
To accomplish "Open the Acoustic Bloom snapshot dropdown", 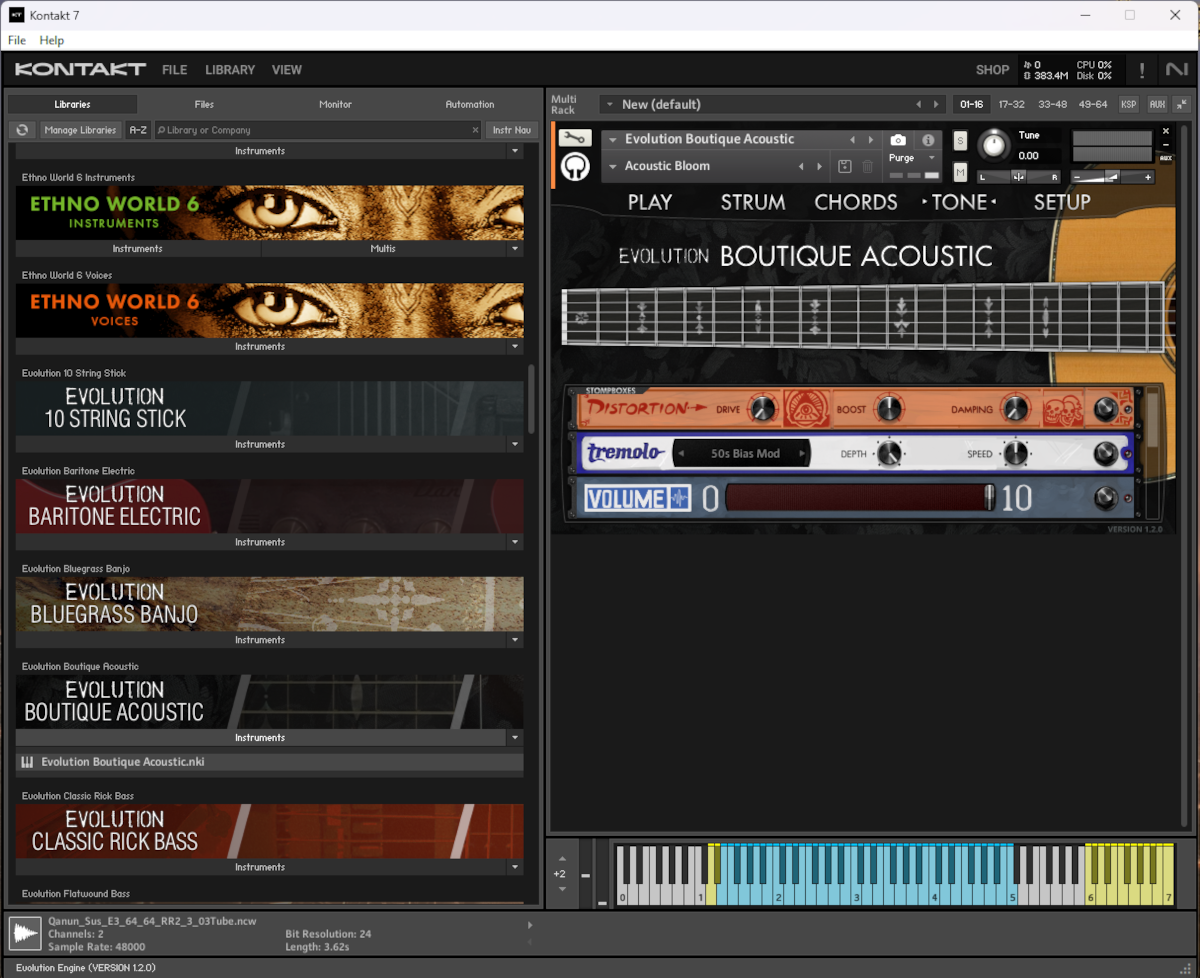I will [x=612, y=166].
